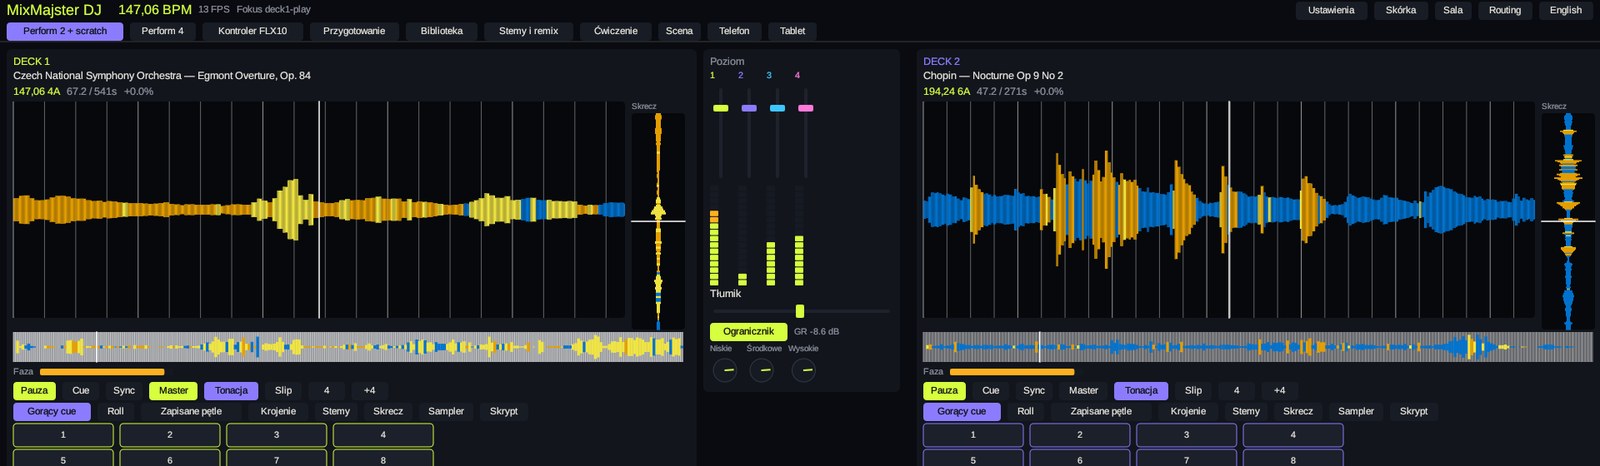
Task: Enable Sync on Deck 1
Action: click(124, 391)
